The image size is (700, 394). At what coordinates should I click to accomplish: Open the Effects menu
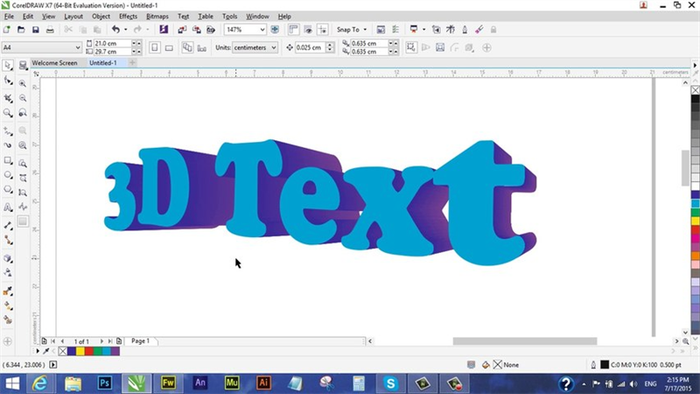coord(128,17)
